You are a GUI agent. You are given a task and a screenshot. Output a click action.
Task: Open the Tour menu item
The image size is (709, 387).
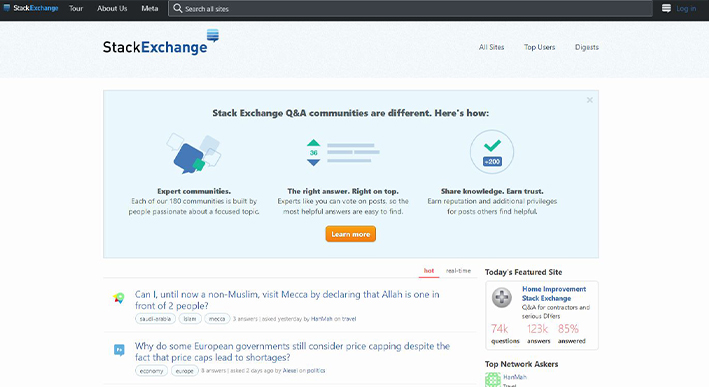click(x=76, y=9)
